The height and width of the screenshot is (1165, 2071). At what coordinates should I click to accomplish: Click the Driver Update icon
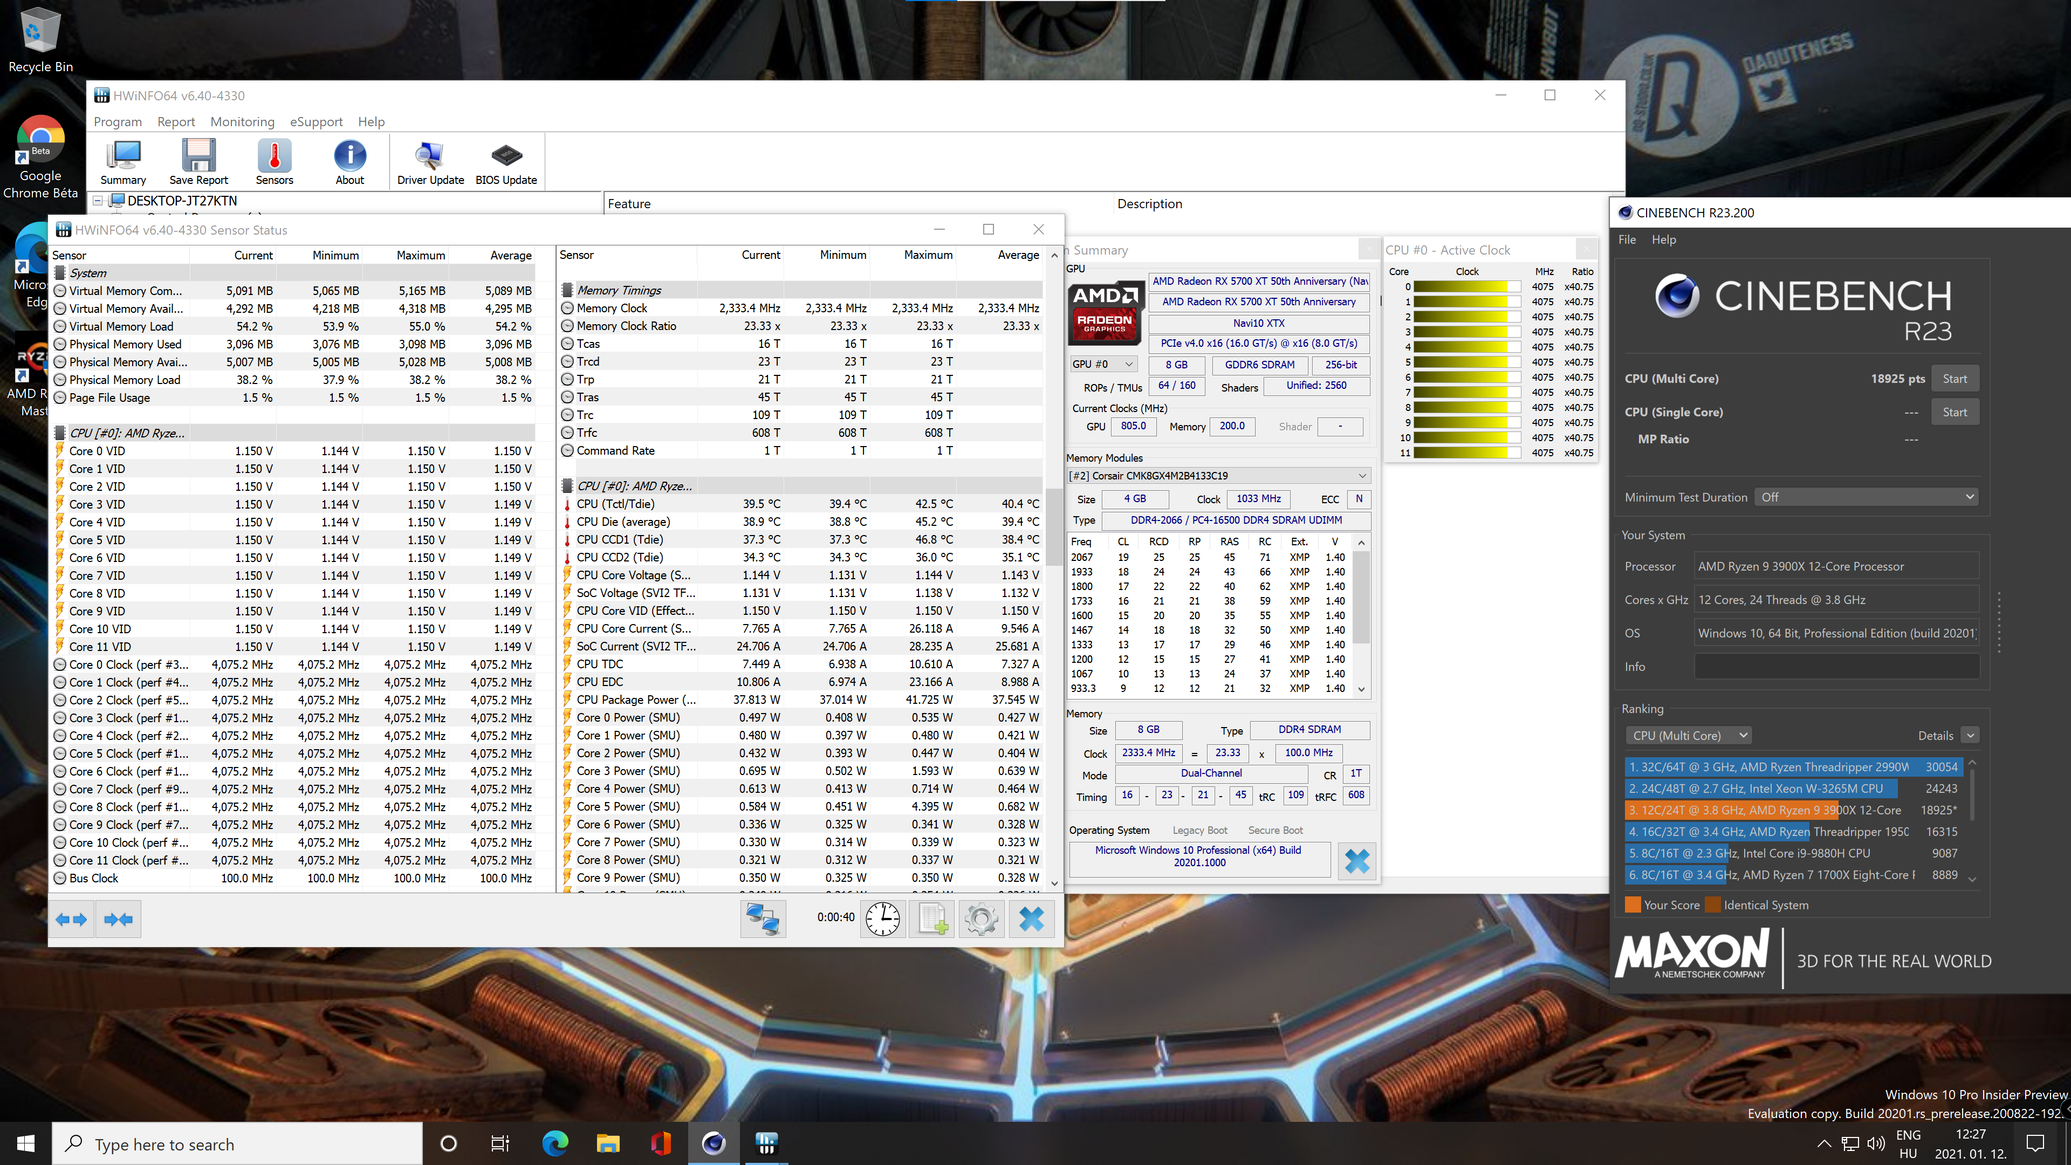430,162
